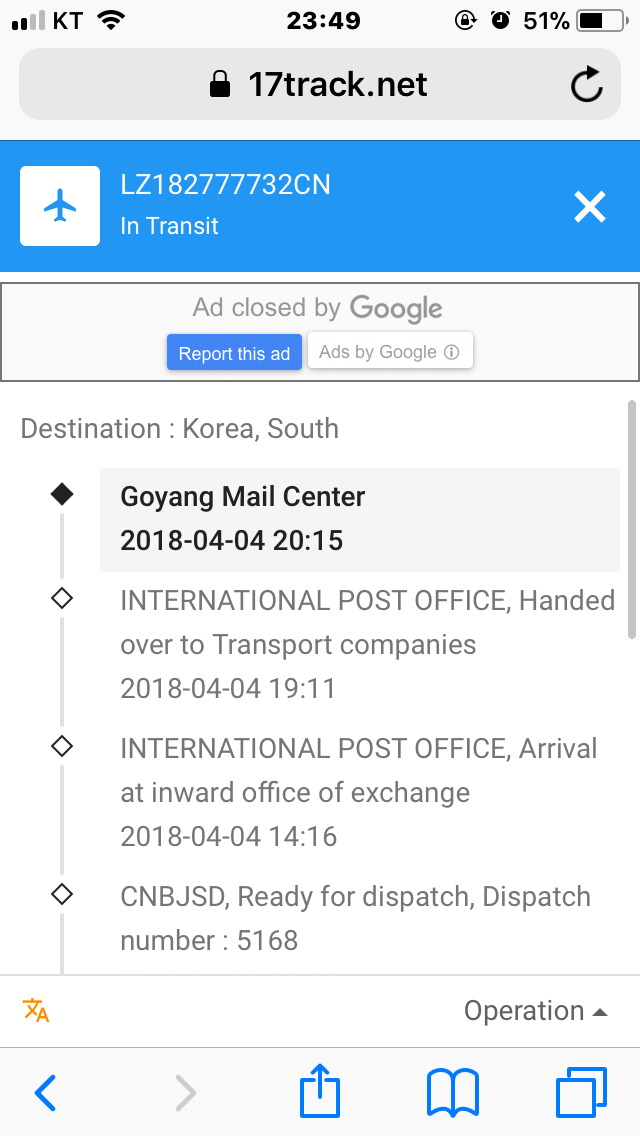Tap the translate language icon

click(x=36, y=1010)
